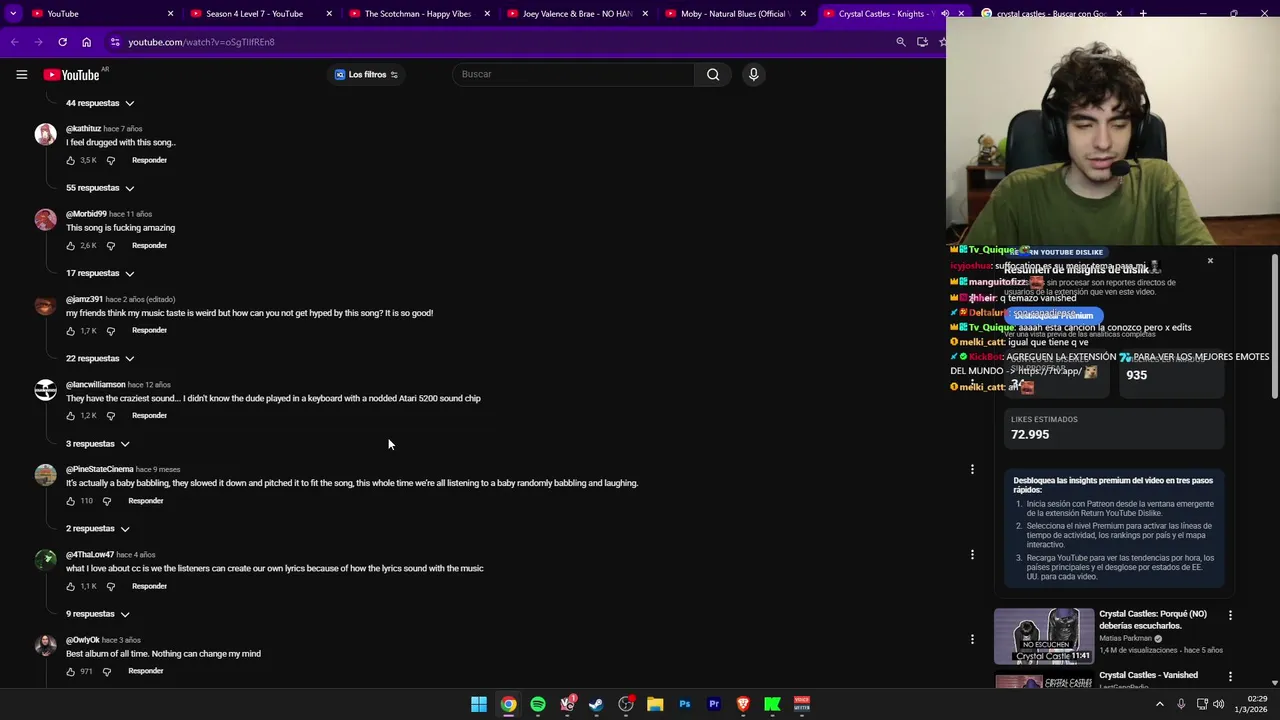The height and width of the screenshot is (720, 1280).
Task: Toggle the Los filtros button
Action: click(x=366, y=74)
